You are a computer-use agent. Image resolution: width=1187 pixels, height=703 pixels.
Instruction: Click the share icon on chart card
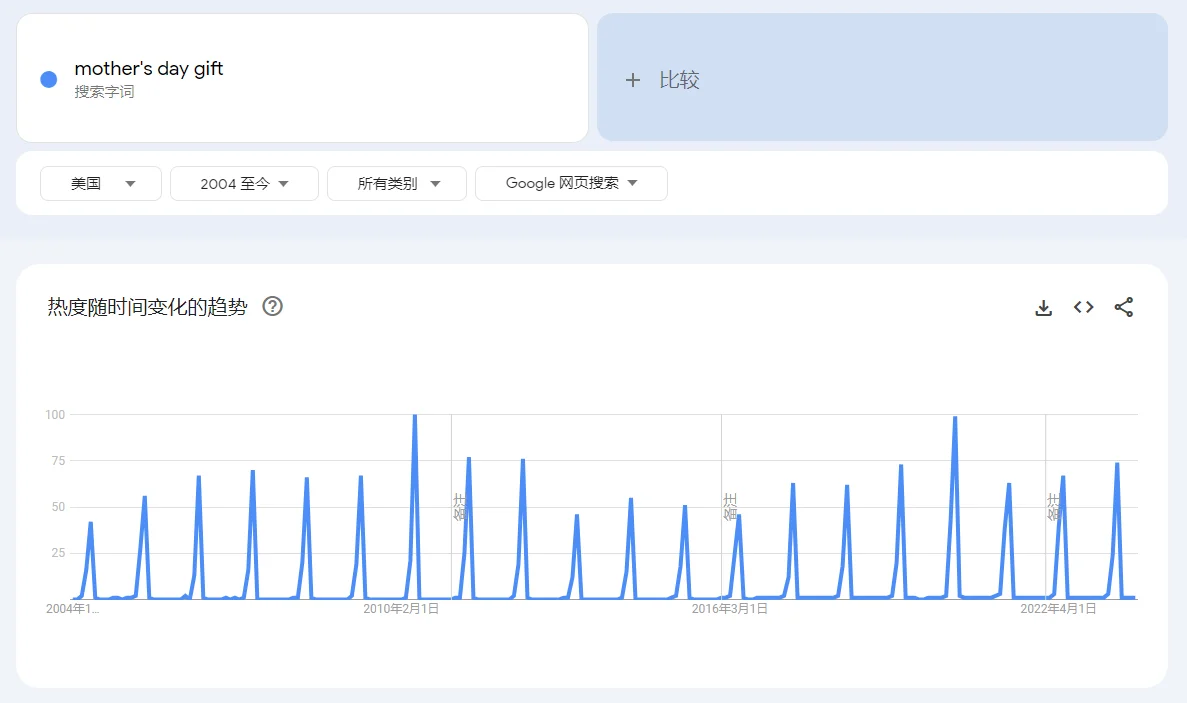1124,308
